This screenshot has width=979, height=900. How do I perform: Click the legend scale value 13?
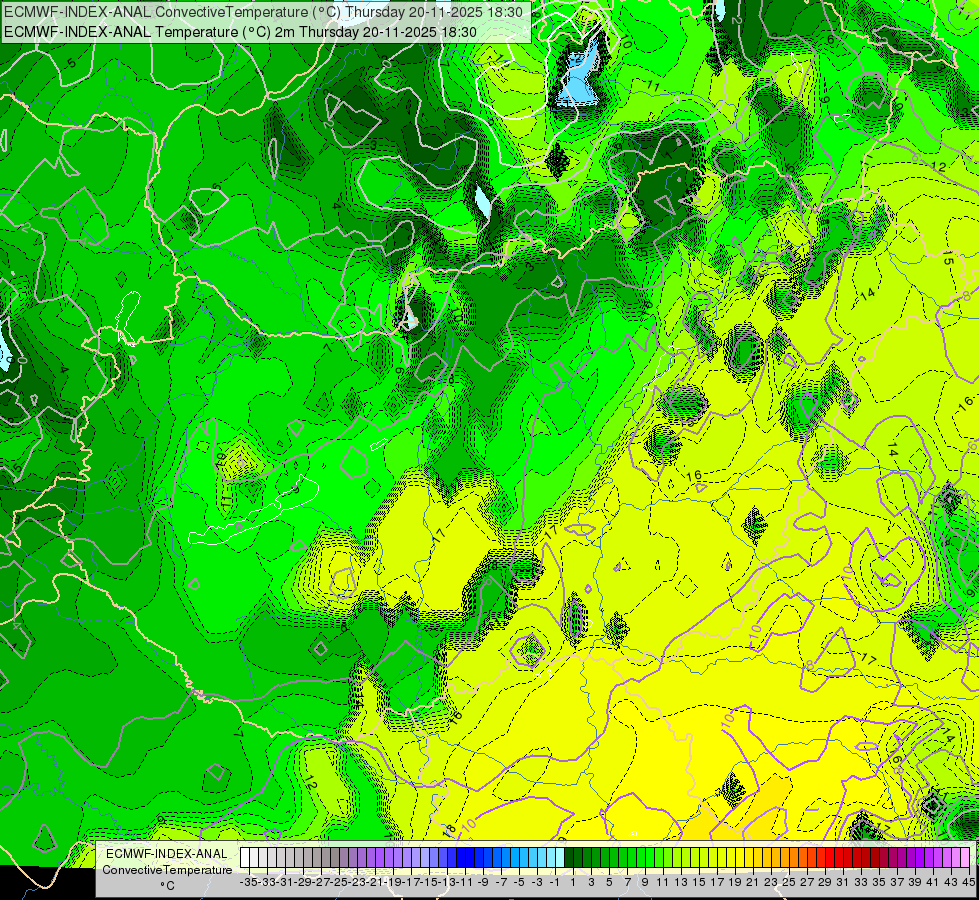(681, 883)
